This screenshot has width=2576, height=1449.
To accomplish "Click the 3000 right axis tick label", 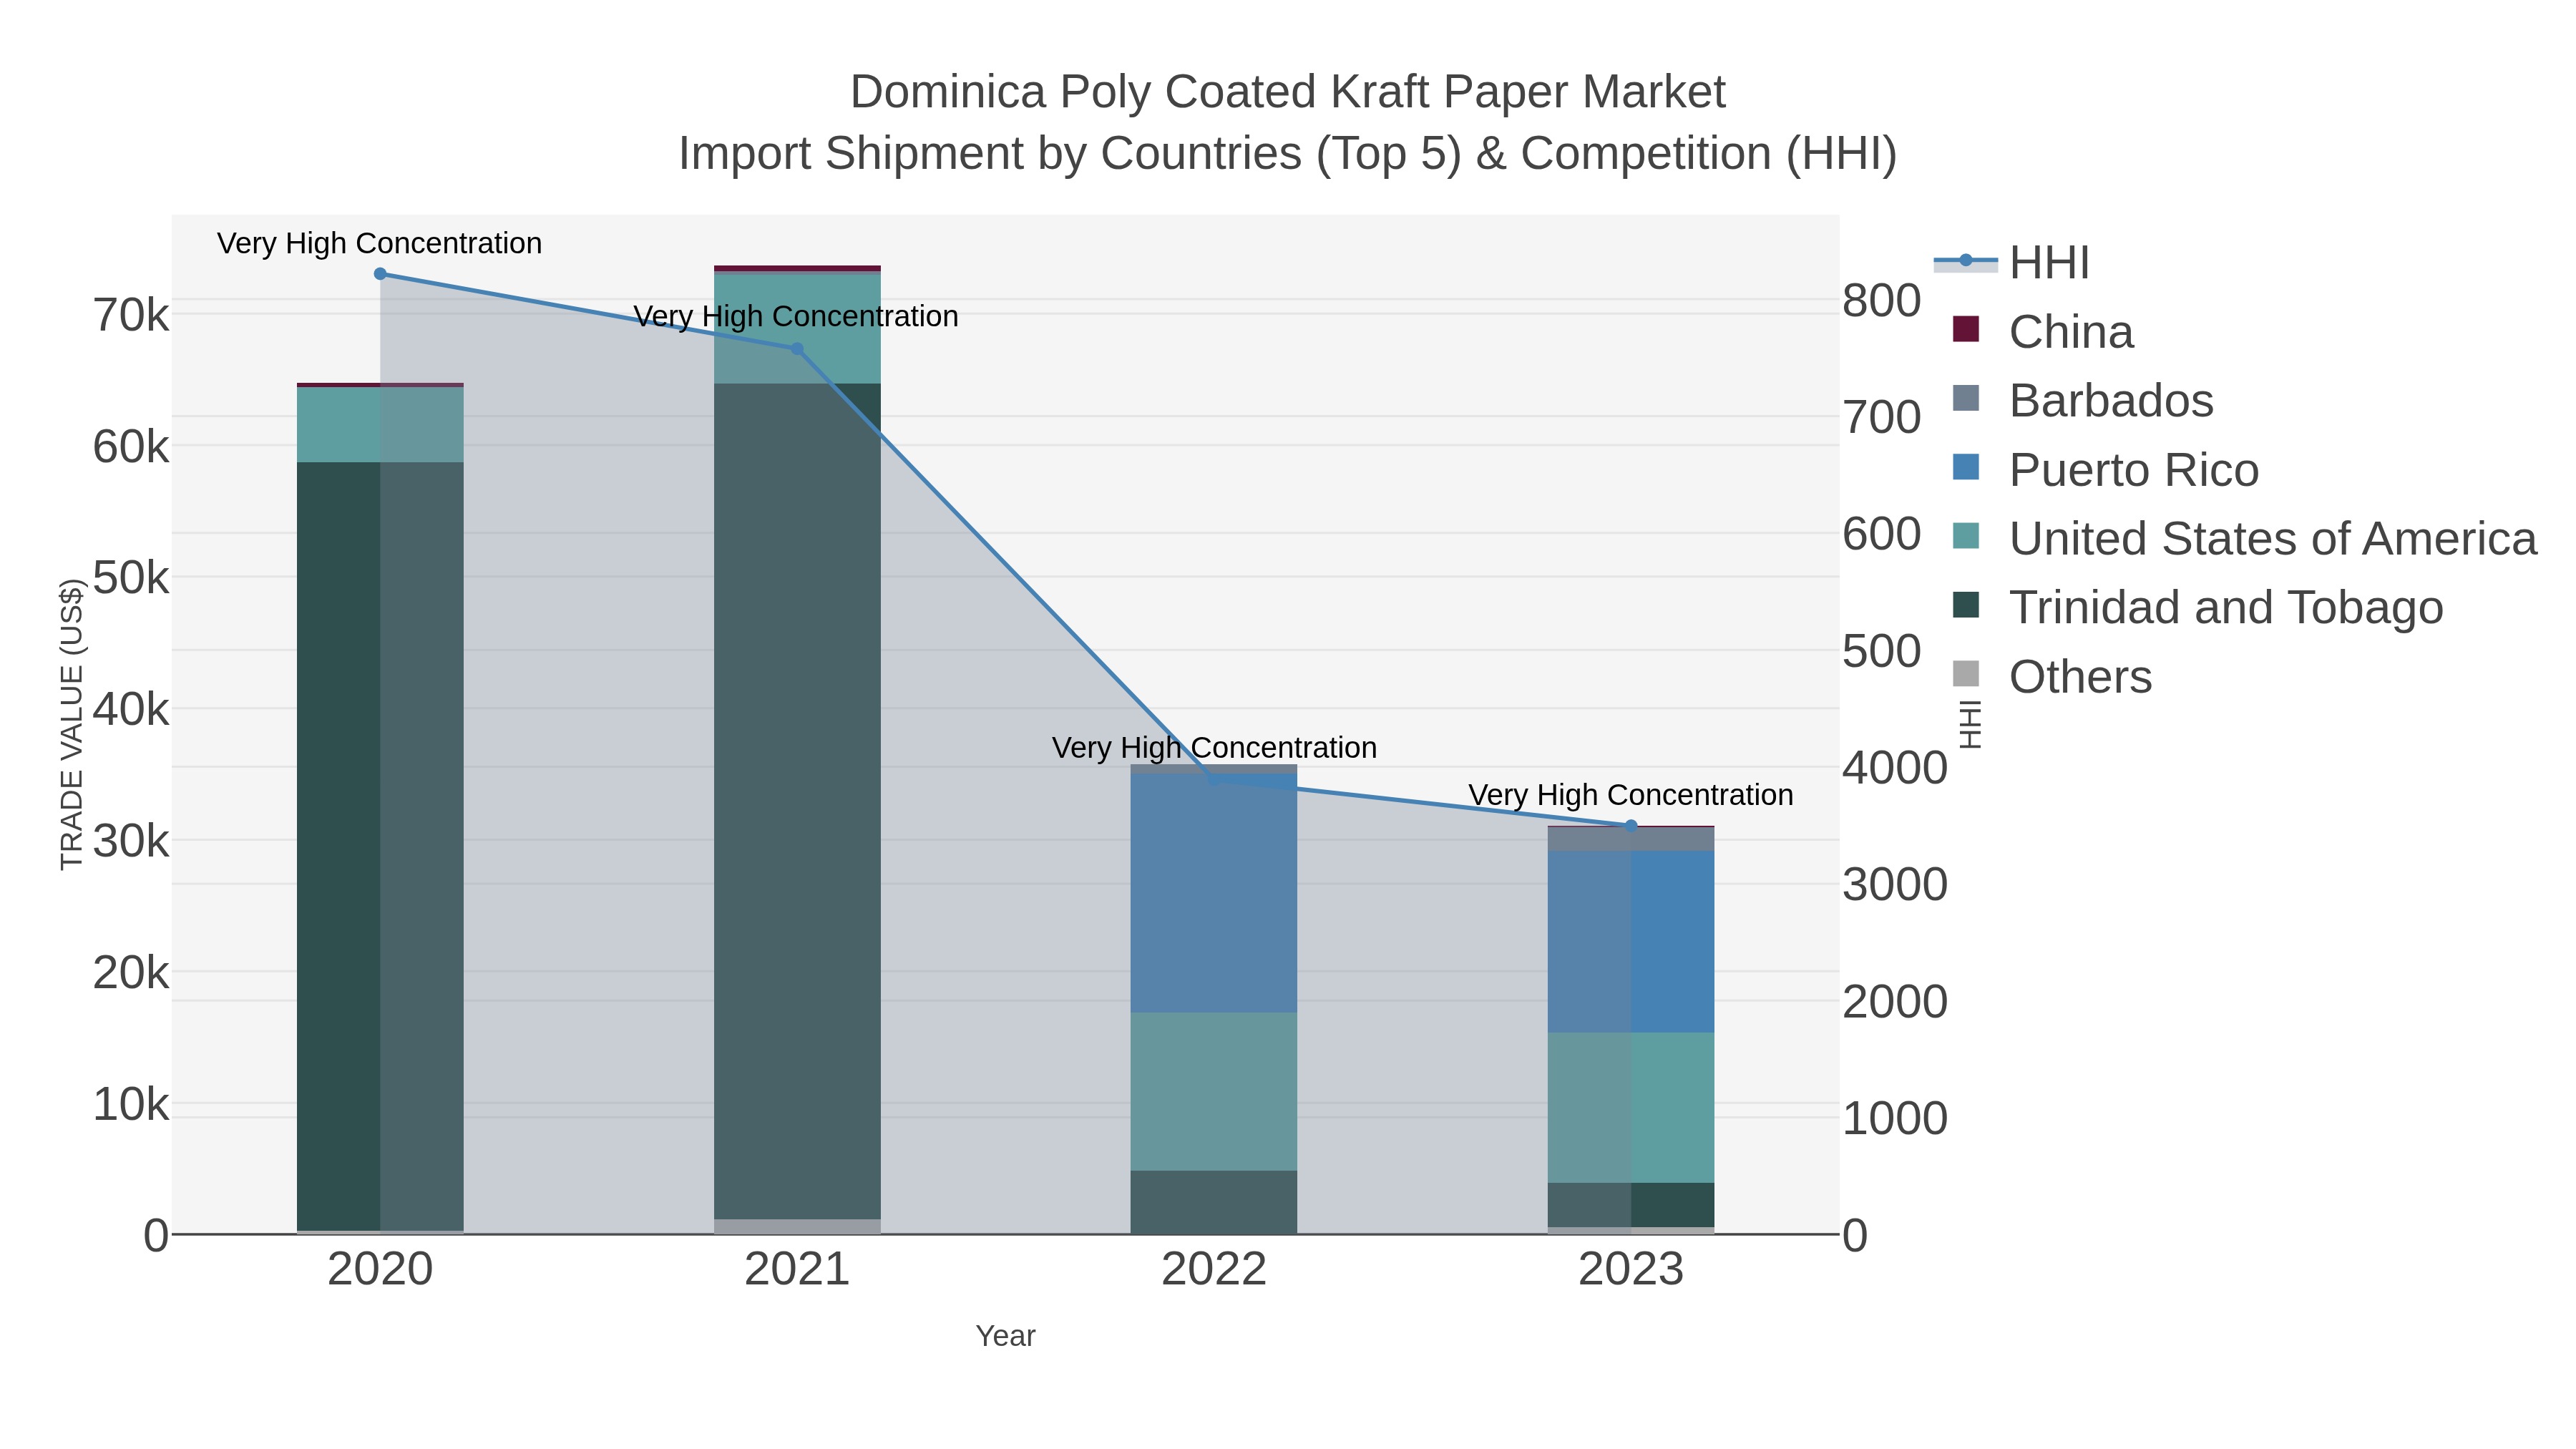I will click(x=1895, y=885).
